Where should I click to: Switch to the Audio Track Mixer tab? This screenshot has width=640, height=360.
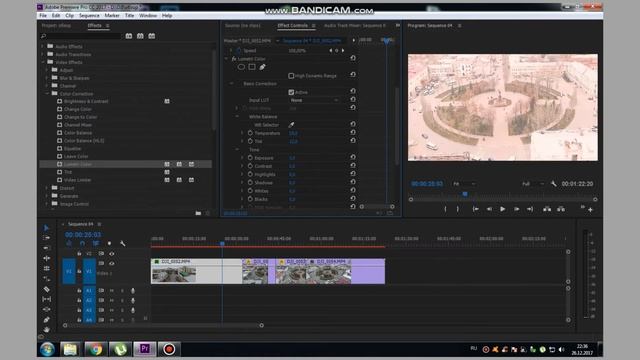tap(354, 25)
